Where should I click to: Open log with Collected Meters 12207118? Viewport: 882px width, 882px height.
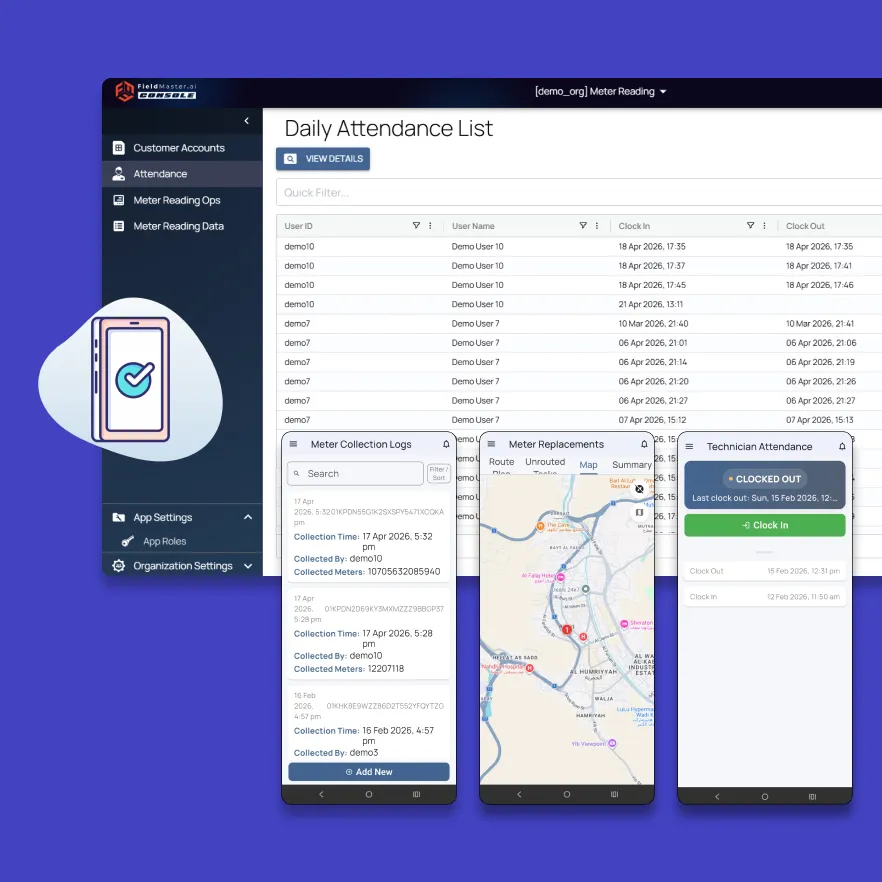coord(369,633)
